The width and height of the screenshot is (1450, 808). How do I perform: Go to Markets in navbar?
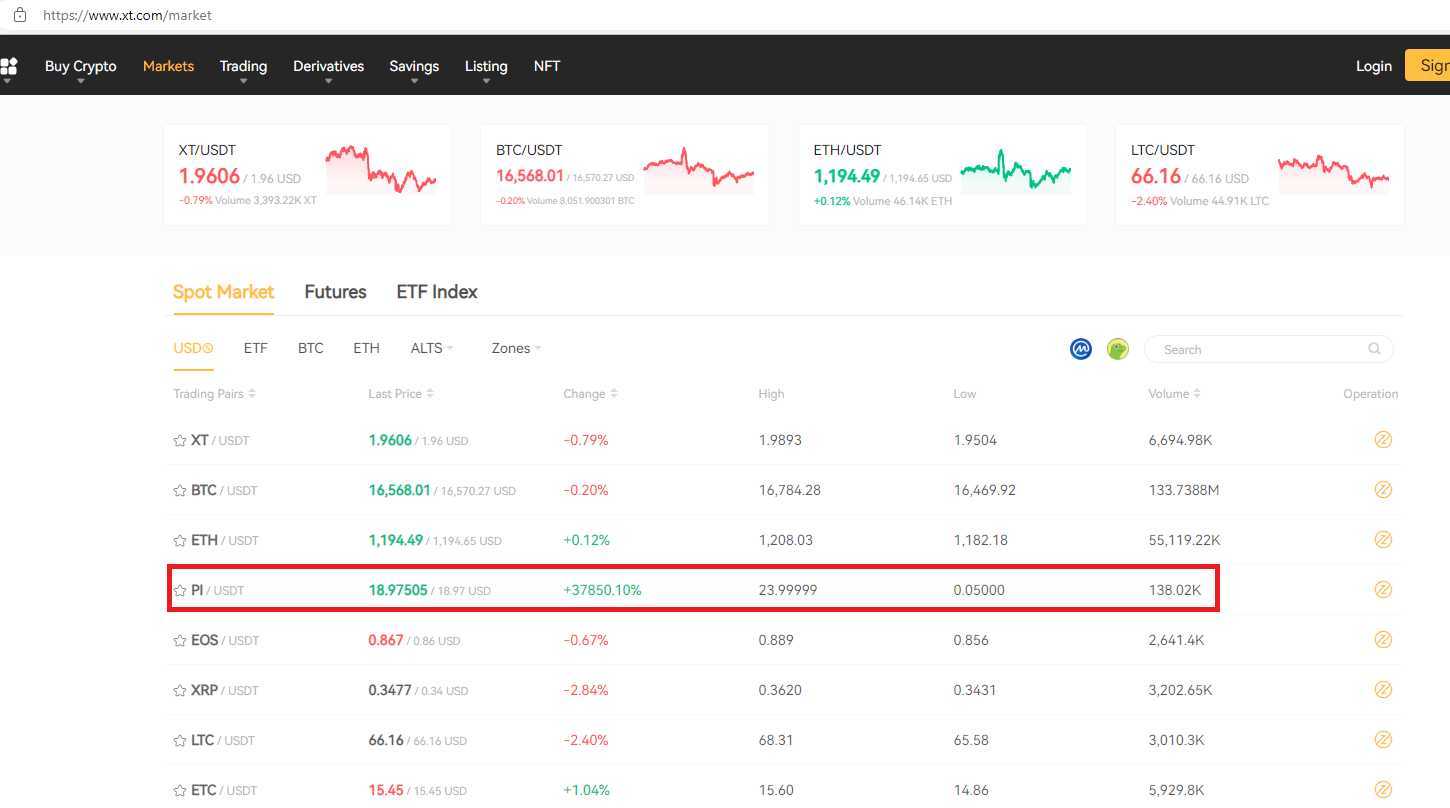[168, 66]
